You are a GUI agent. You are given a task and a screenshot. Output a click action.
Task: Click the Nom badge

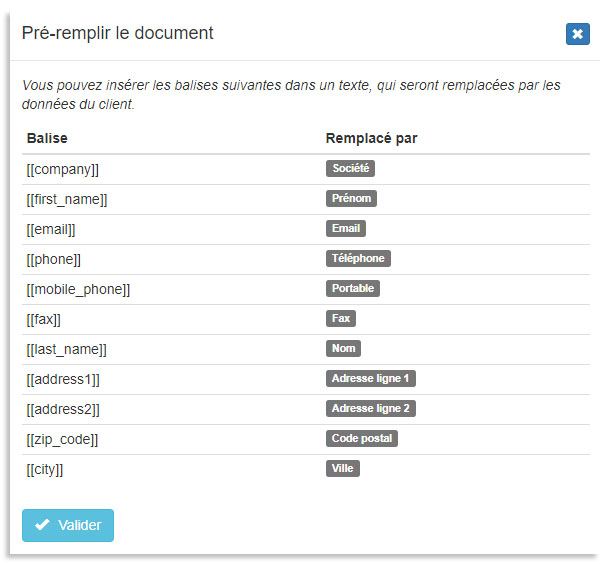point(343,349)
